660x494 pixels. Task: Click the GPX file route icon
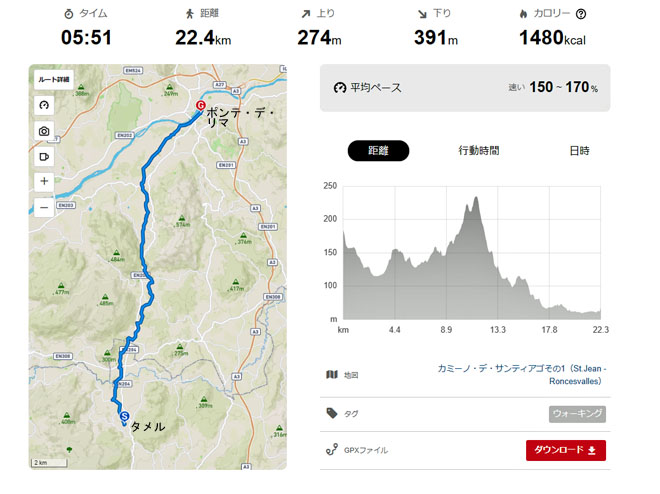coord(332,450)
